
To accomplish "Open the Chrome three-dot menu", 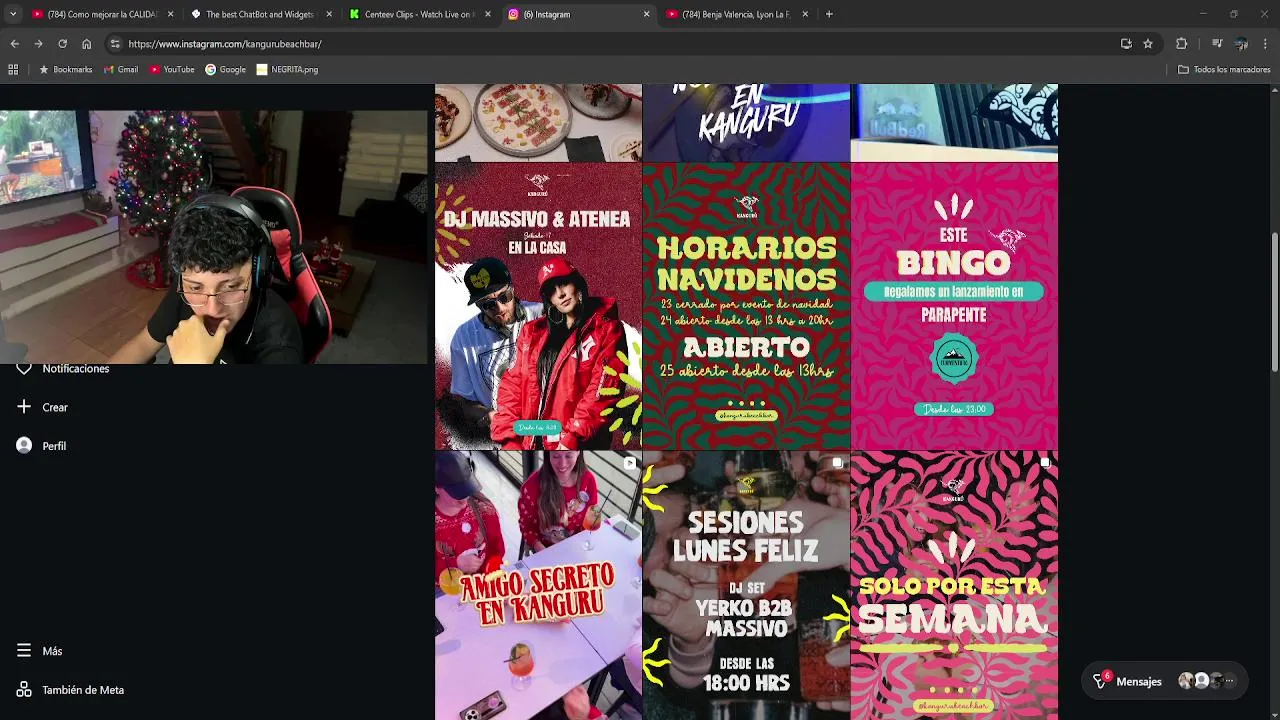I will (1266, 44).
